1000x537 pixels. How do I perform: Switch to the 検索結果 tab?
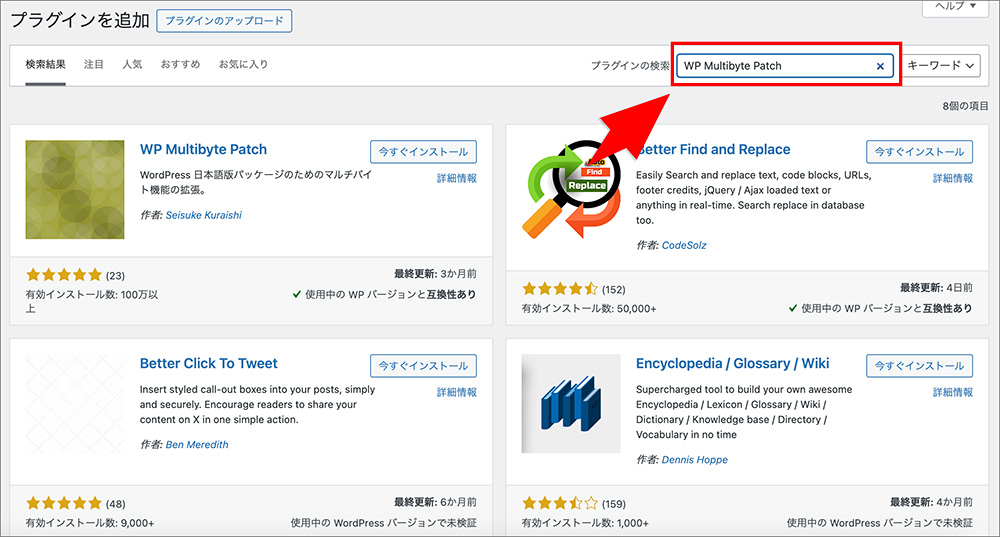click(x=45, y=64)
